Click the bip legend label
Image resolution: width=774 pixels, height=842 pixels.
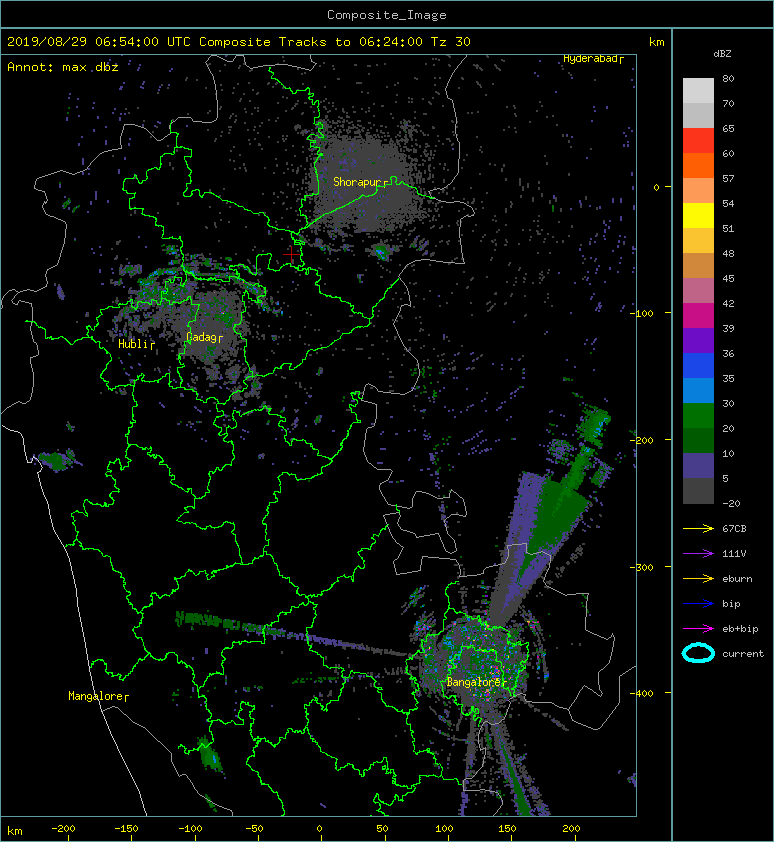click(731, 604)
